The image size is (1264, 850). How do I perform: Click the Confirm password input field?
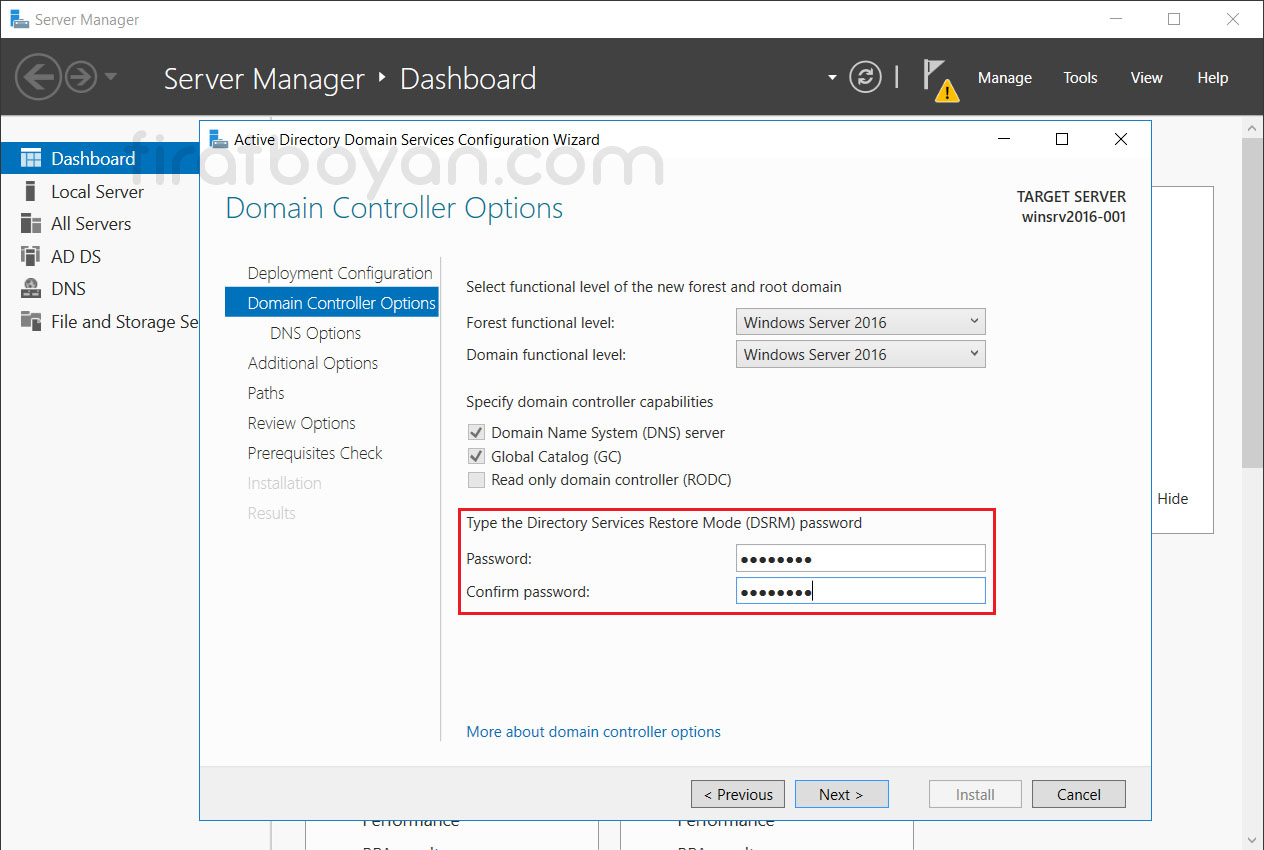pyautogui.click(x=861, y=591)
